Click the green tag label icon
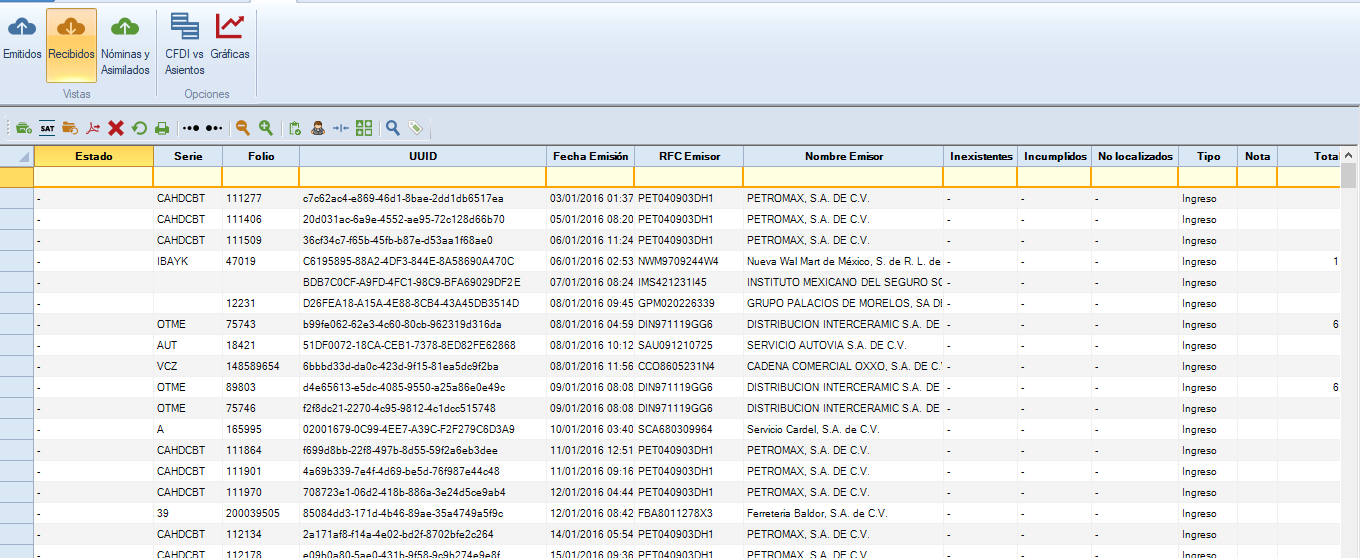Viewport: 1360px width, 558px height. click(415, 128)
